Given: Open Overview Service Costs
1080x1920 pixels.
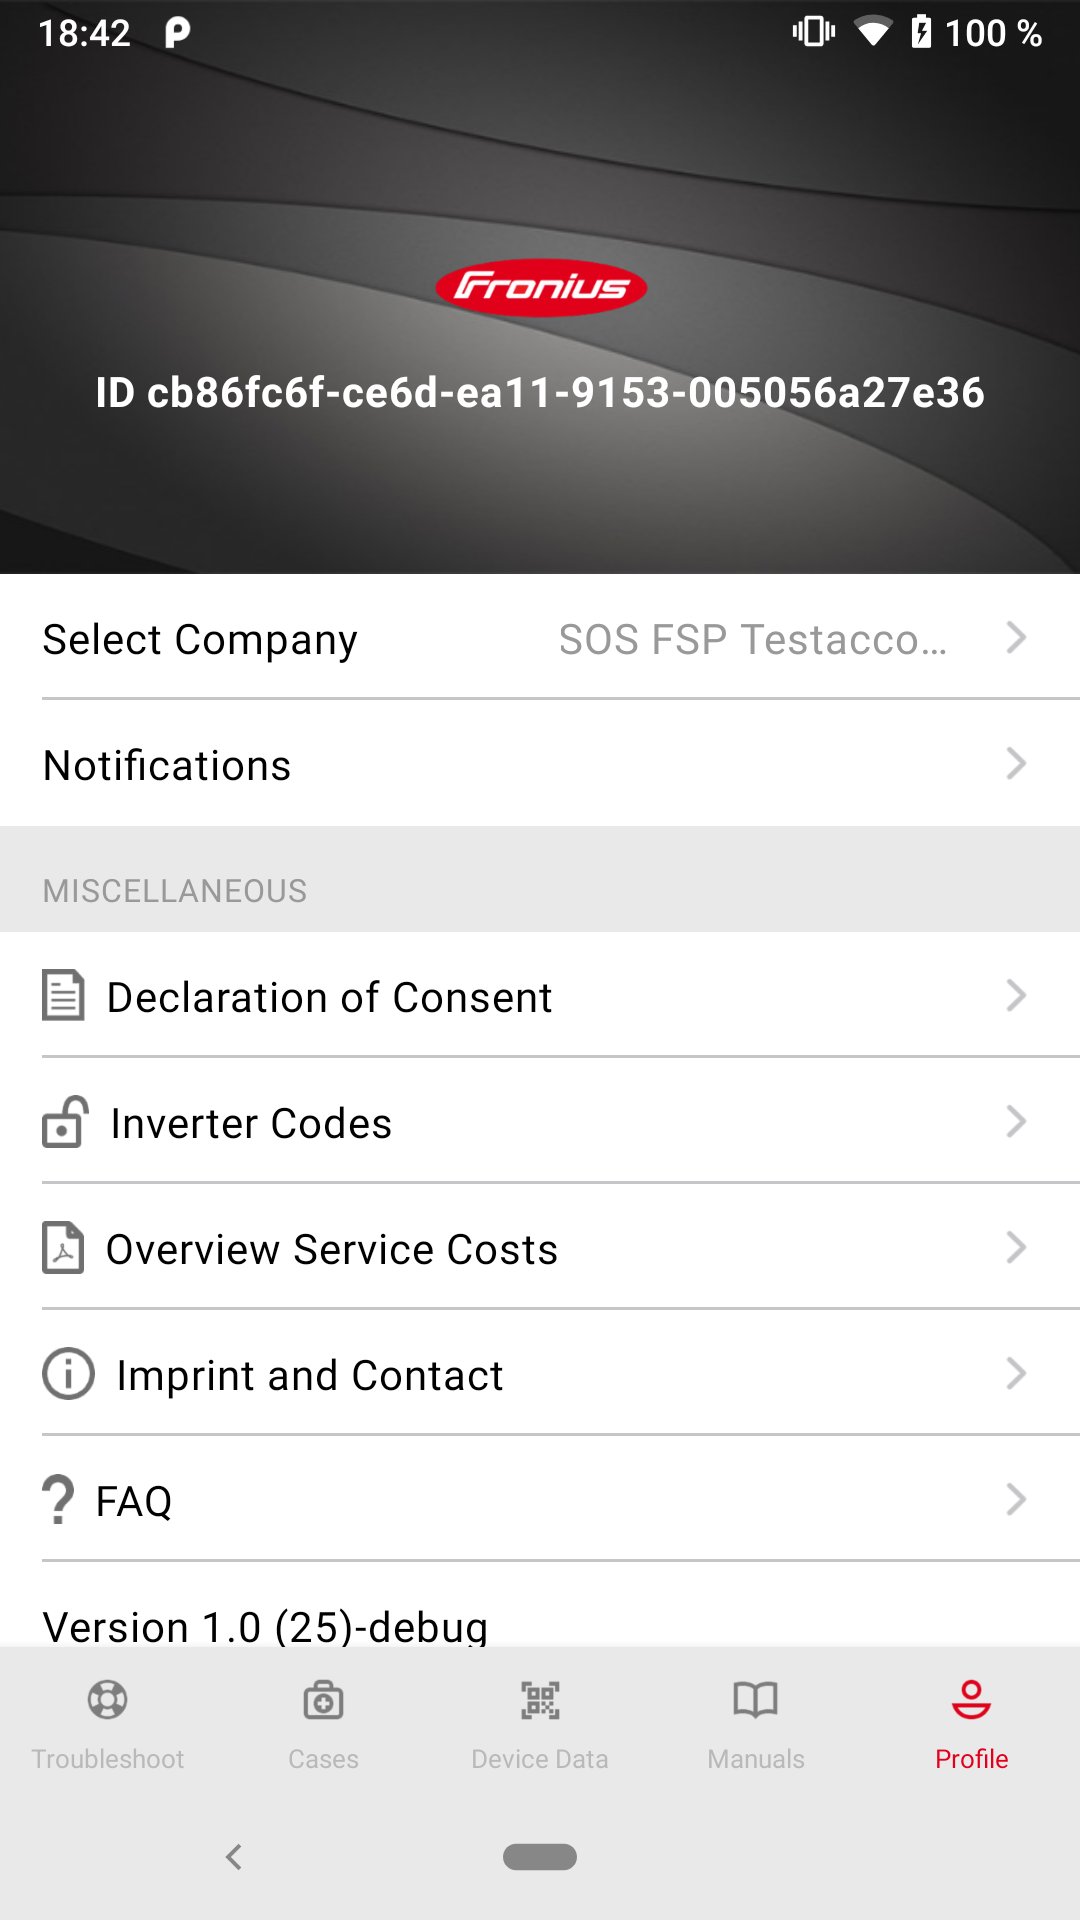Looking at the screenshot, I should coord(332,1250).
